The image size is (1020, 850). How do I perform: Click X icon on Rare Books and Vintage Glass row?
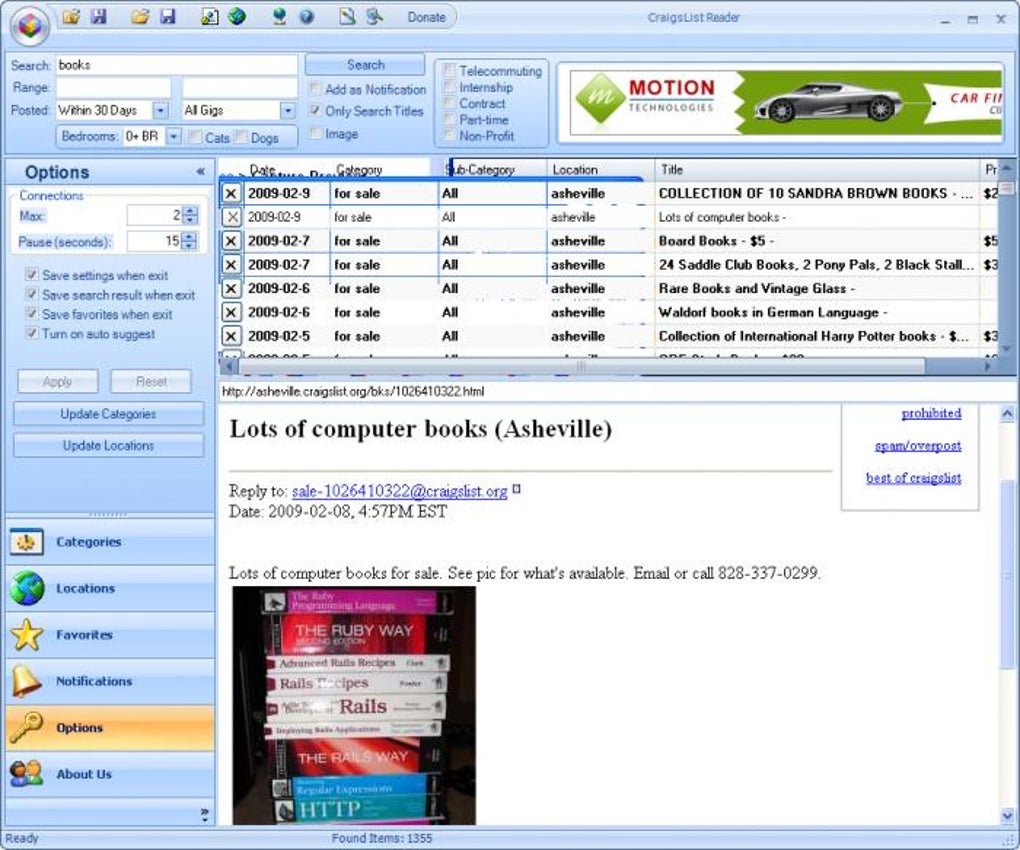(231, 289)
